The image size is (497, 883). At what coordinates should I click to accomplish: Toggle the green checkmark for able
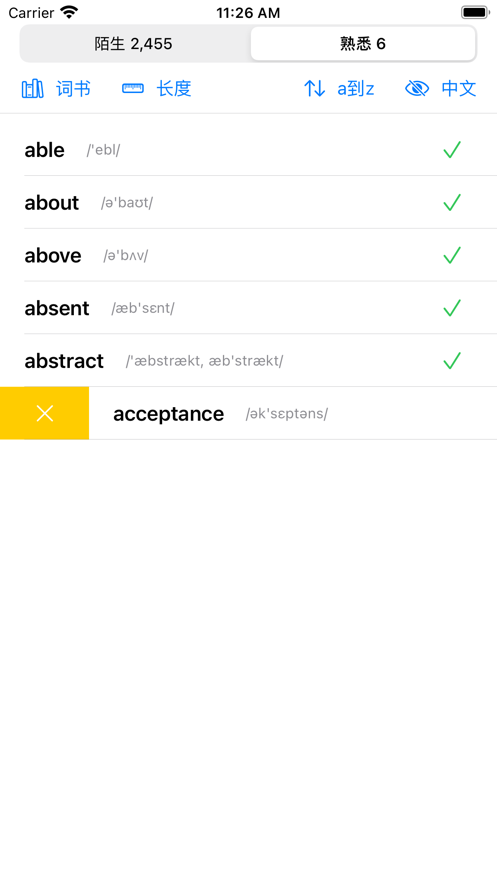point(452,150)
